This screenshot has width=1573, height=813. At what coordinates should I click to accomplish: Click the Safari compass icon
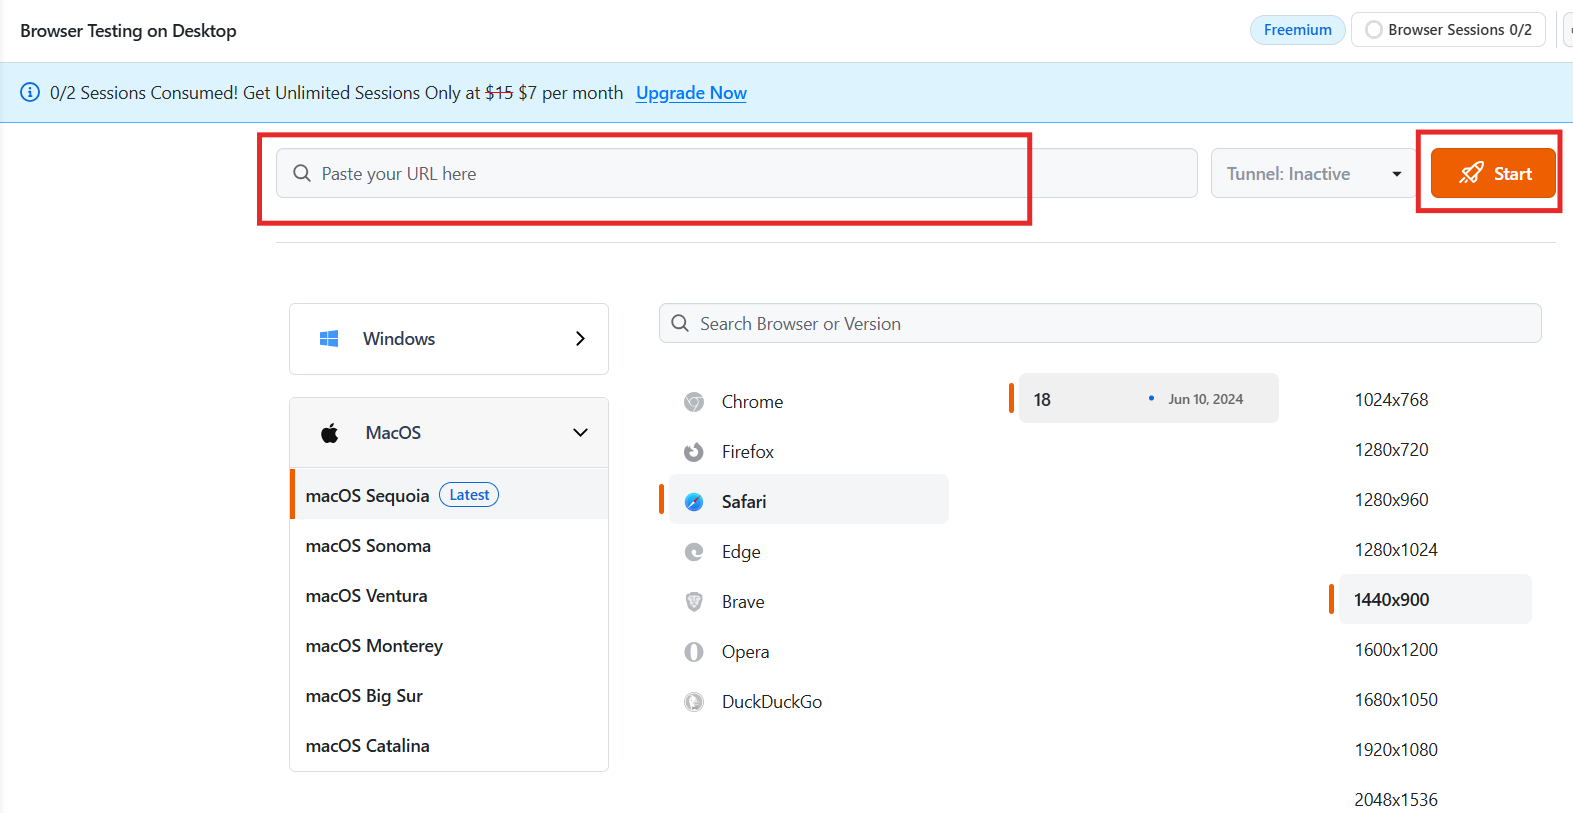694,502
